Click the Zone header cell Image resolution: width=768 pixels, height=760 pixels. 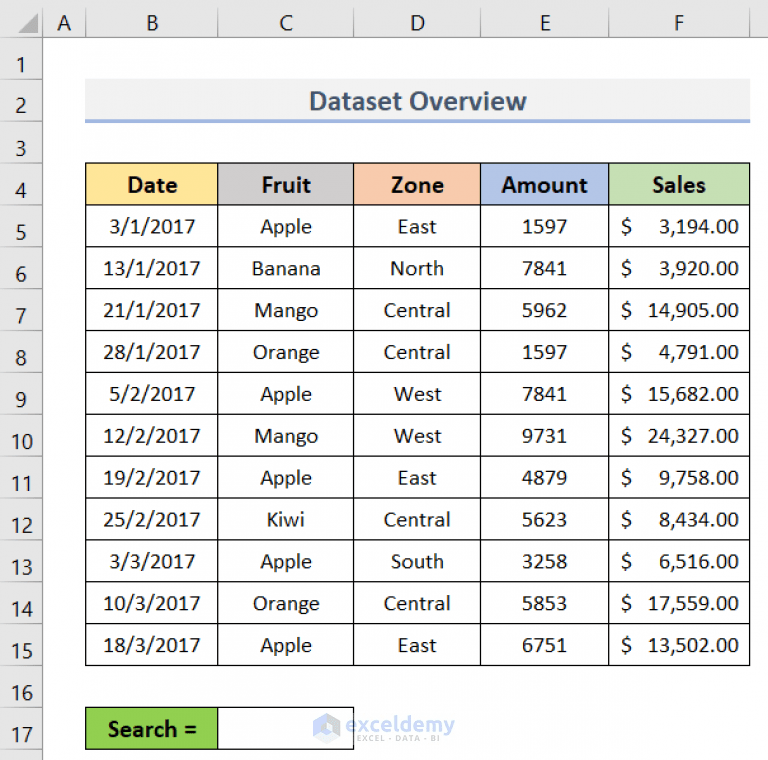tap(417, 184)
